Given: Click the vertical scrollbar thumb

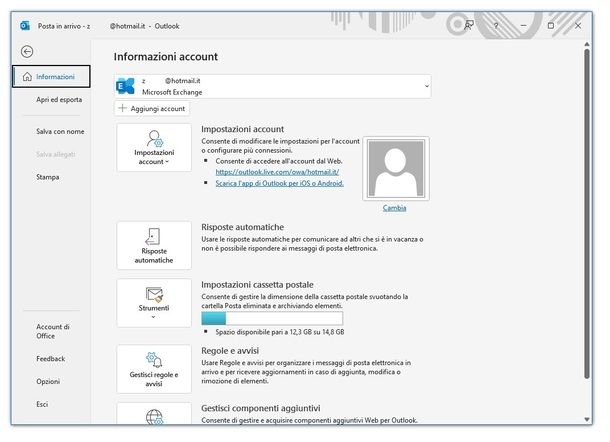Looking at the screenshot, I should coord(587,213).
